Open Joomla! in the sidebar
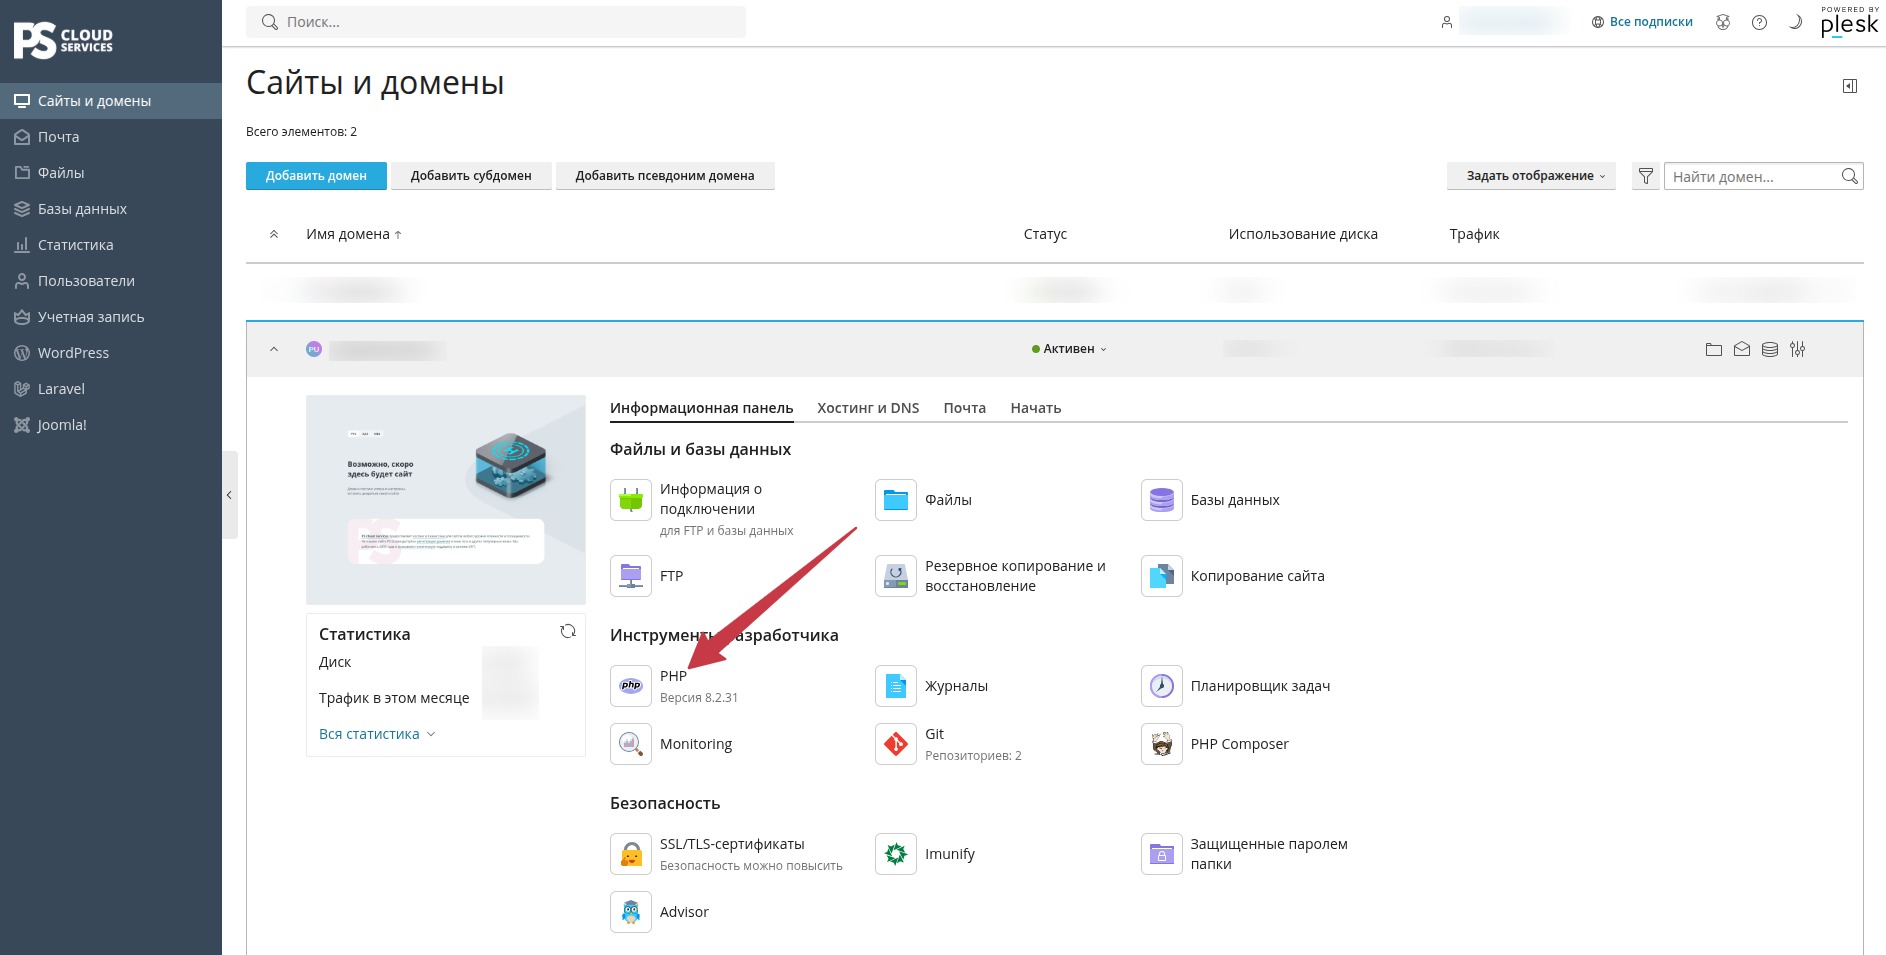Viewport: 1886px width, 955px height. [x=111, y=425]
